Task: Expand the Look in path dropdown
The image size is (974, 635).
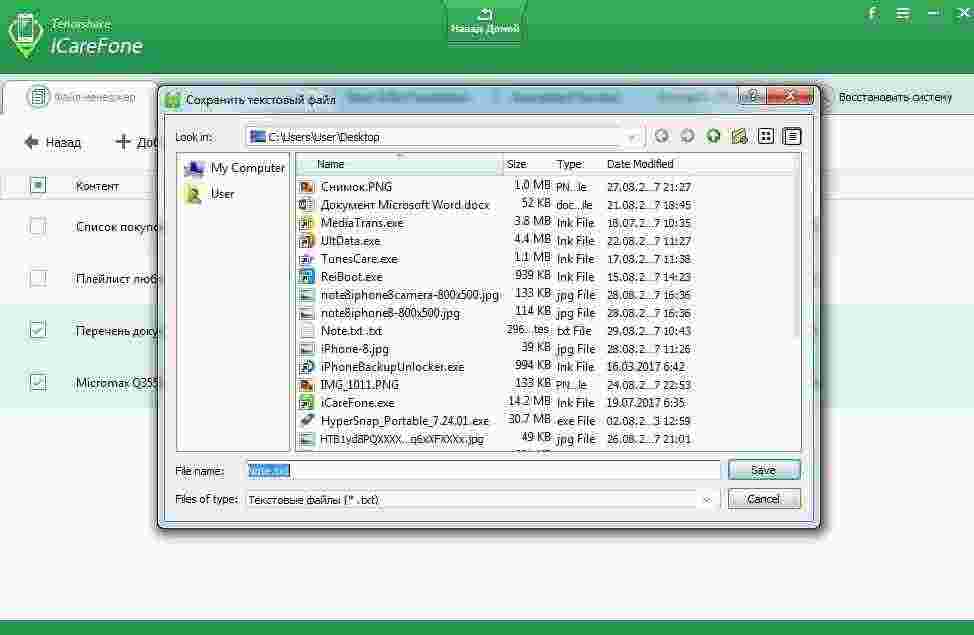Action: pos(632,137)
